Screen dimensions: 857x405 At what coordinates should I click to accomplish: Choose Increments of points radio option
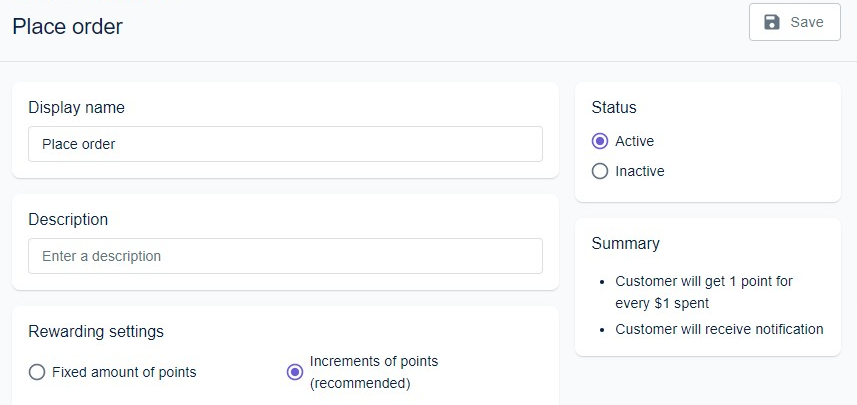tap(295, 372)
